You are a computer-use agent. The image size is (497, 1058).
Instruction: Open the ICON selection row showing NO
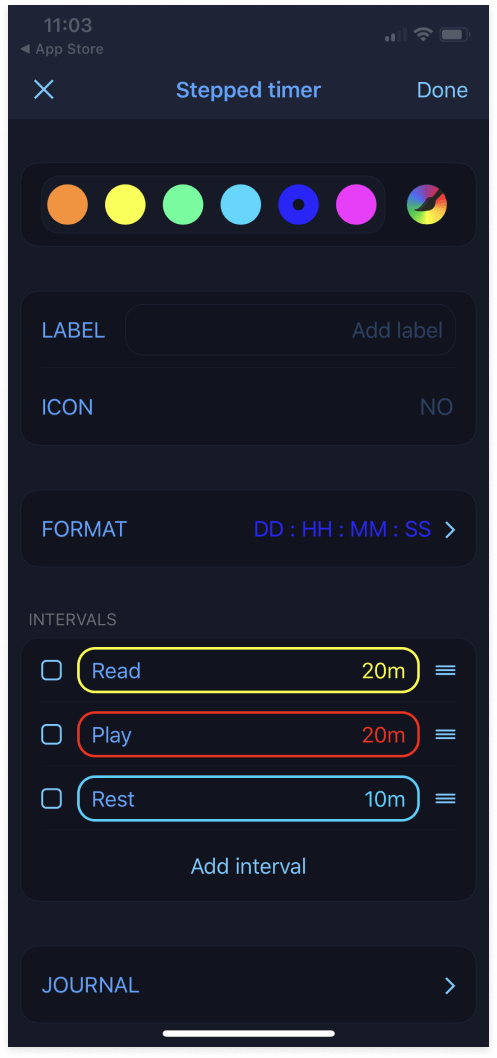[x=248, y=408]
